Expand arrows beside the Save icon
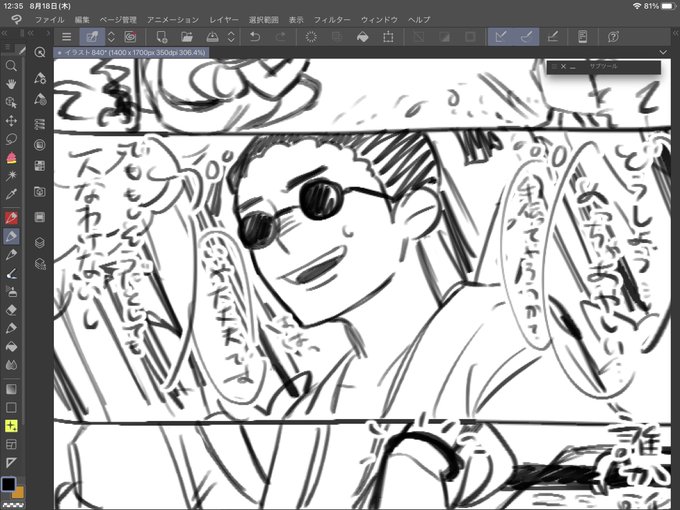 [x=231, y=37]
